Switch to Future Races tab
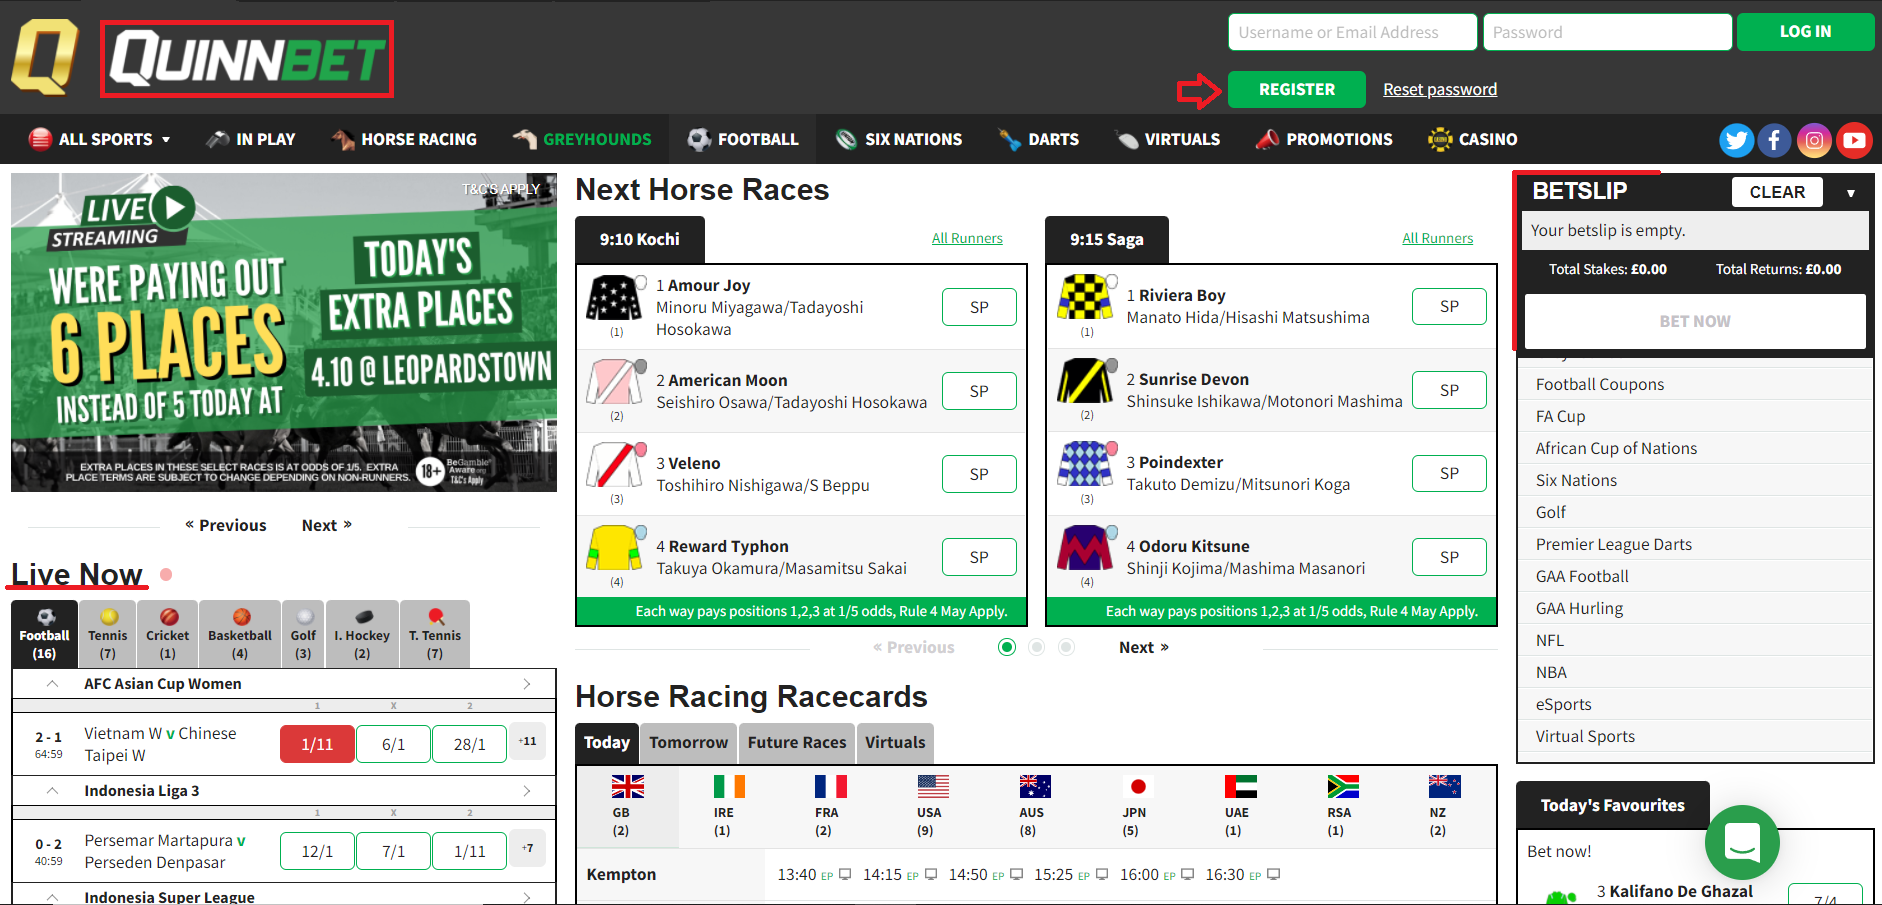1882x905 pixels. pyautogui.click(x=797, y=743)
